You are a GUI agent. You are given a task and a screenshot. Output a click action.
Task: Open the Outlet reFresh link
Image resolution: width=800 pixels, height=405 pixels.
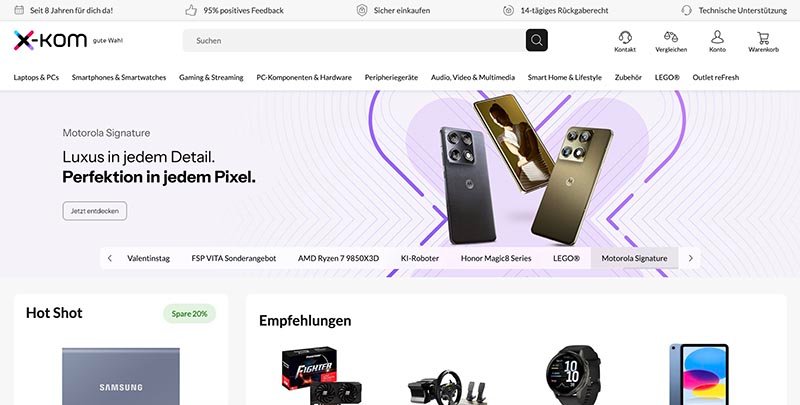pos(716,78)
